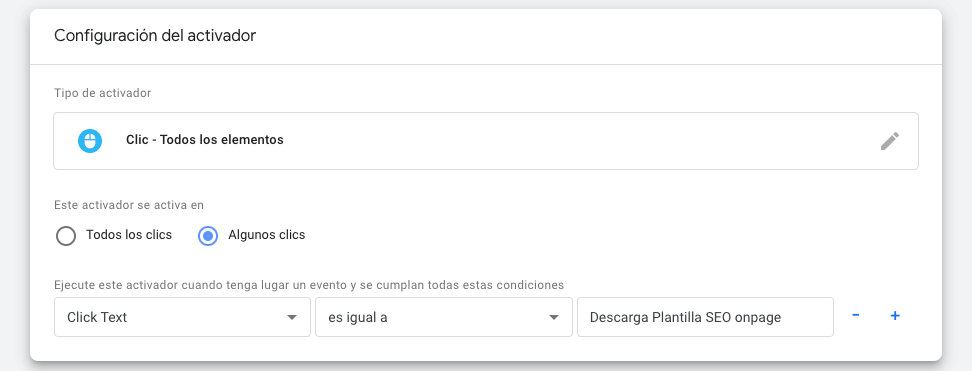Select the Algunos clics radio button

click(208, 236)
